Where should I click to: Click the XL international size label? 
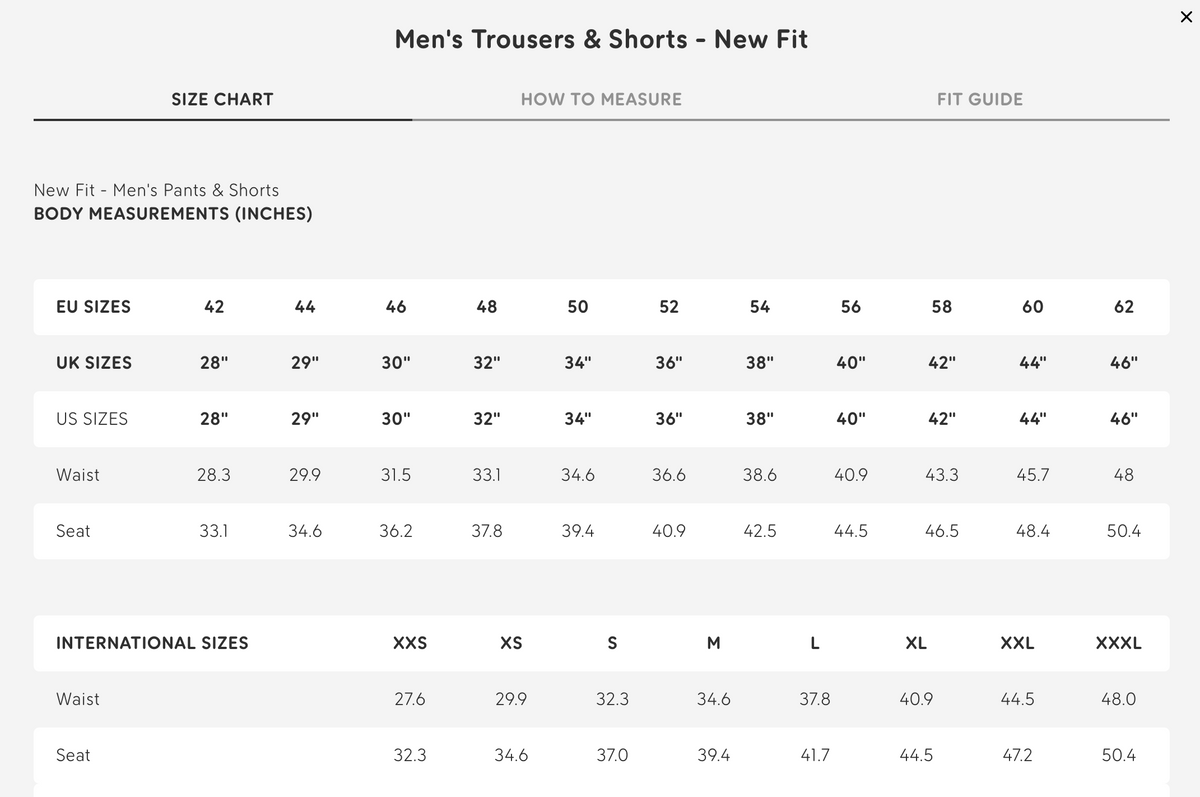click(916, 643)
